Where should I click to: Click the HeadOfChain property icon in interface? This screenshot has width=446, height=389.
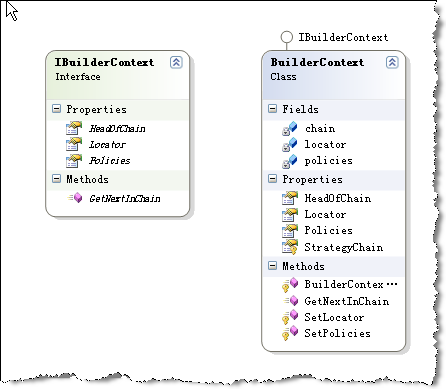74,128
